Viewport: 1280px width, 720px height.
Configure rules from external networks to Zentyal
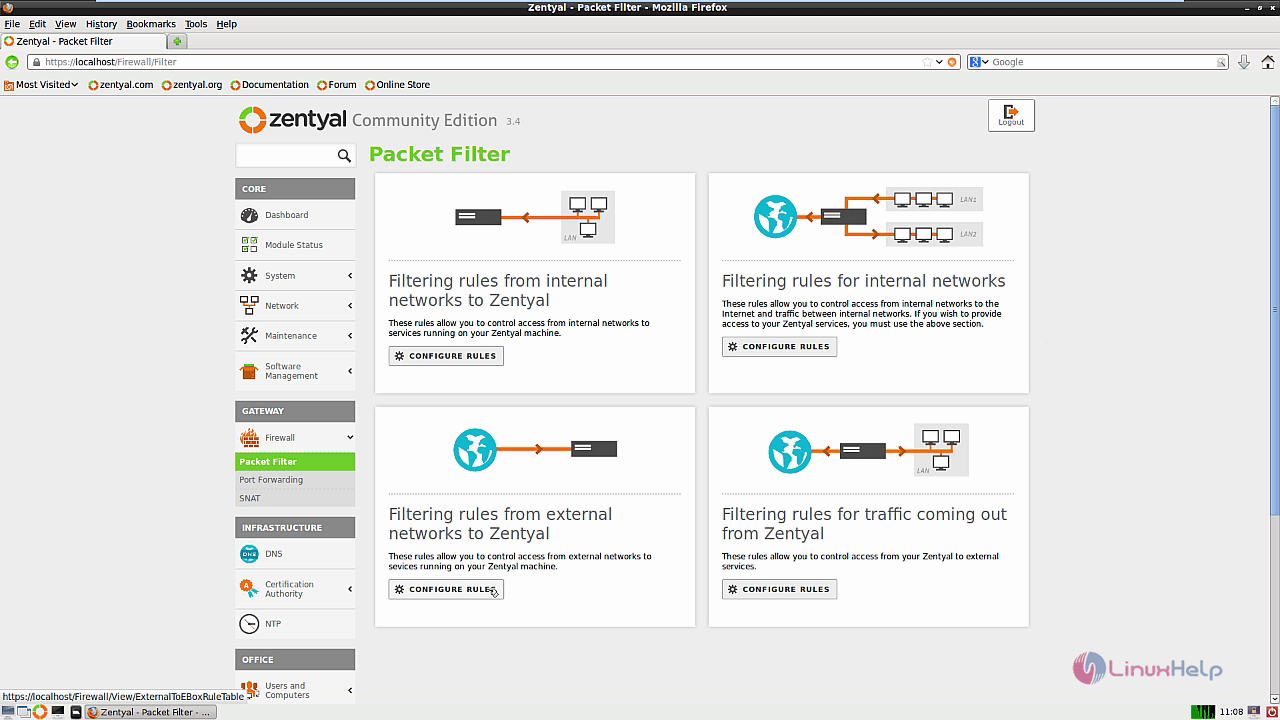point(446,589)
